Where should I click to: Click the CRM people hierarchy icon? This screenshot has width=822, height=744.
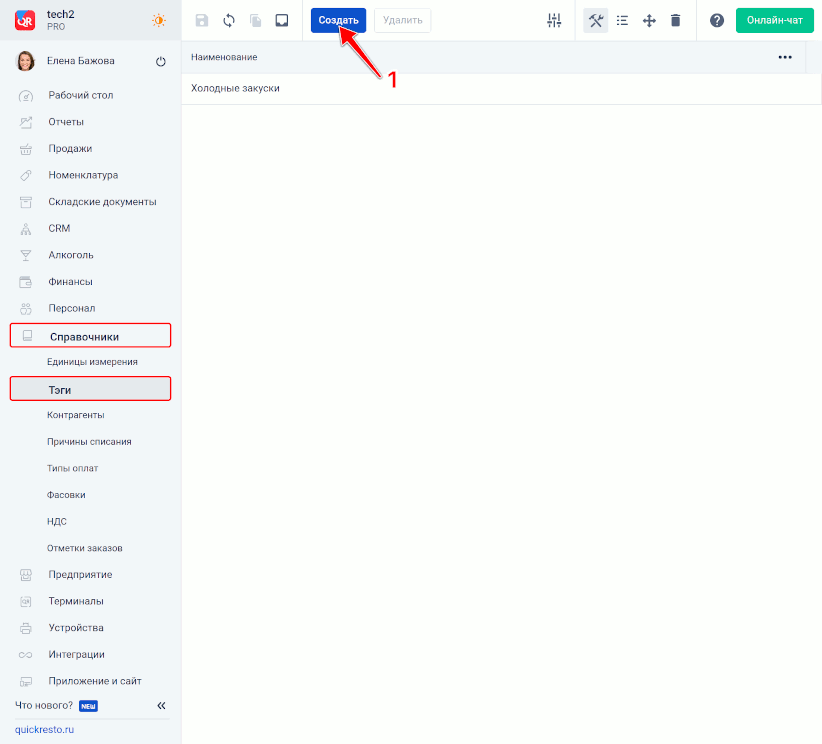[x=26, y=229]
